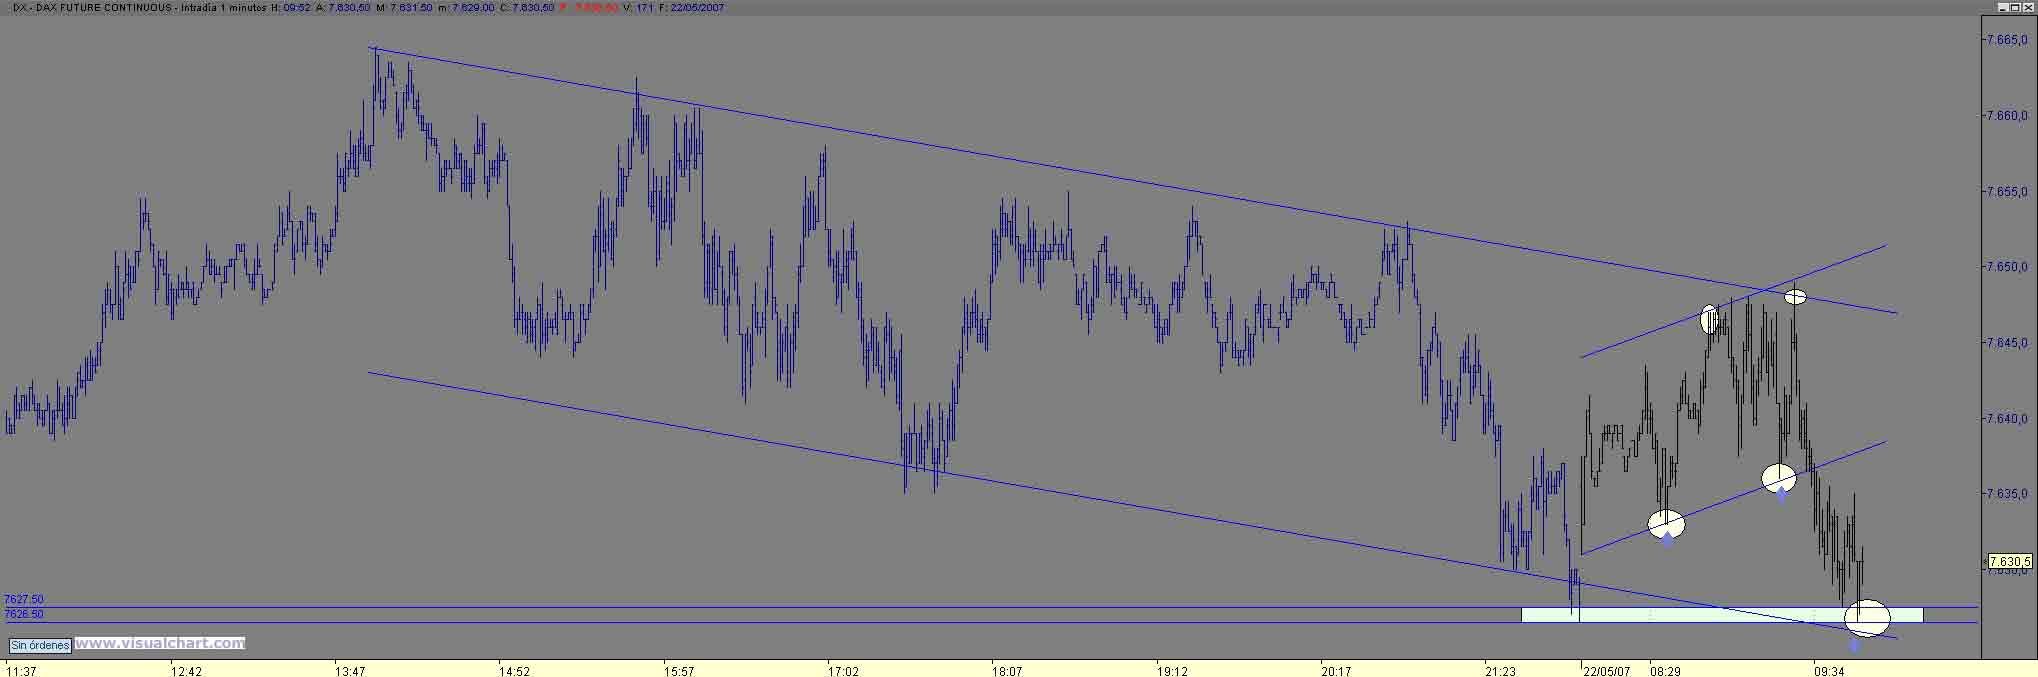The width and height of the screenshot is (2038, 677).
Task: Click the 13:47 time axis label
Action: pyautogui.click(x=350, y=671)
